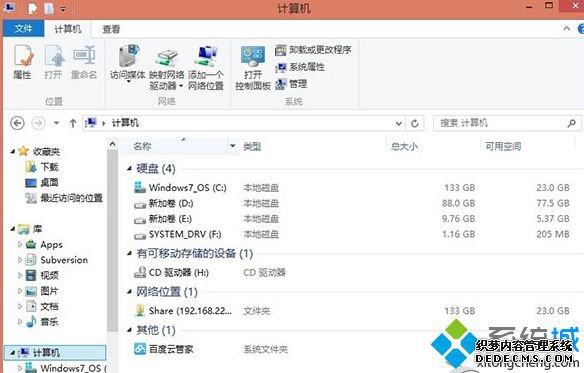Switch to the 计算机 (Computer) ribbon tab
The image size is (584, 373).
click(x=68, y=29)
